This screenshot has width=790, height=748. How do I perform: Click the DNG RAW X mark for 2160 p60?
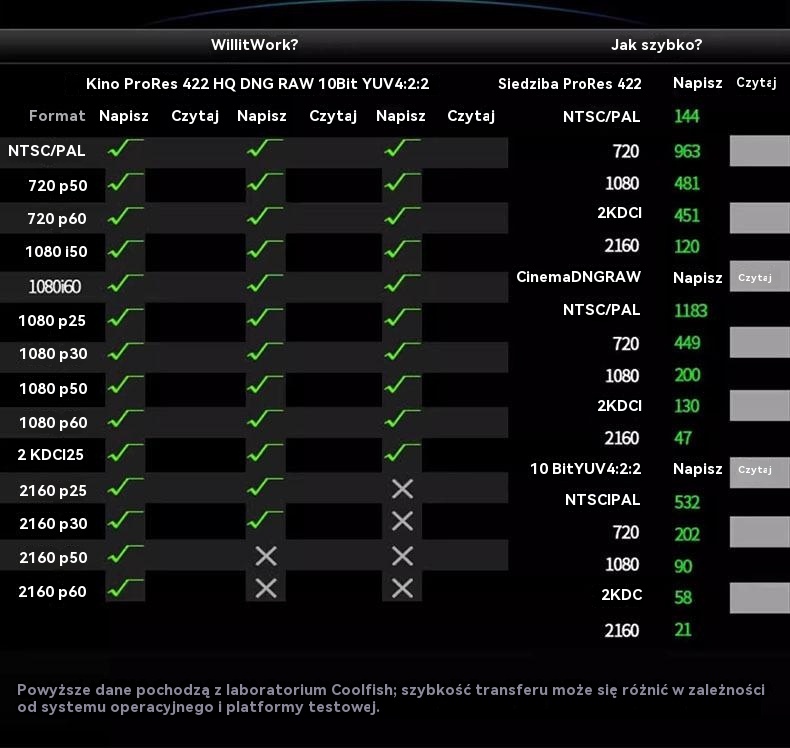(265, 589)
